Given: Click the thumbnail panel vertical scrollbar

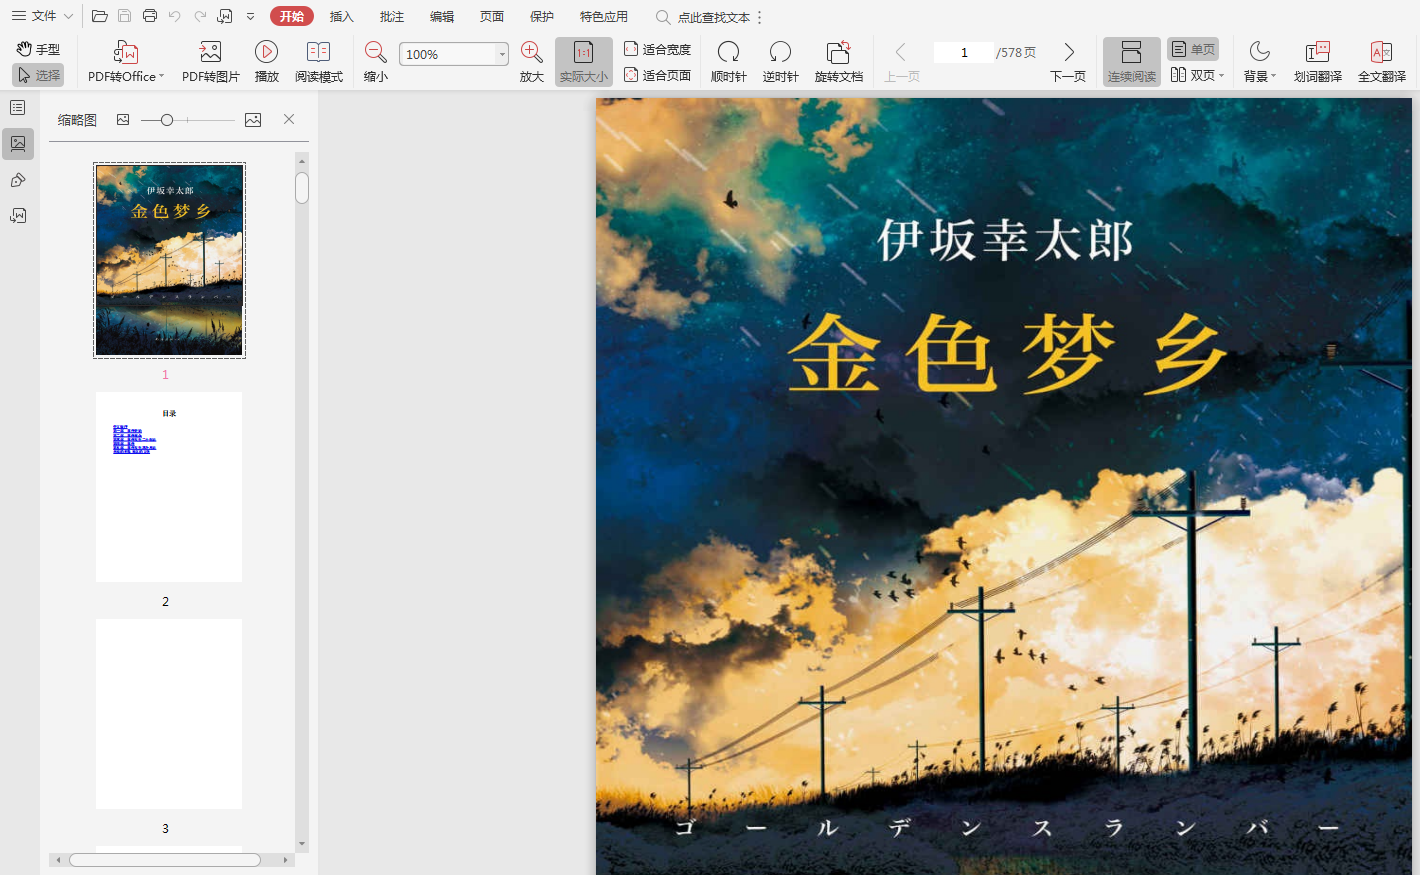Looking at the screenshot, I should click(302, 188).
